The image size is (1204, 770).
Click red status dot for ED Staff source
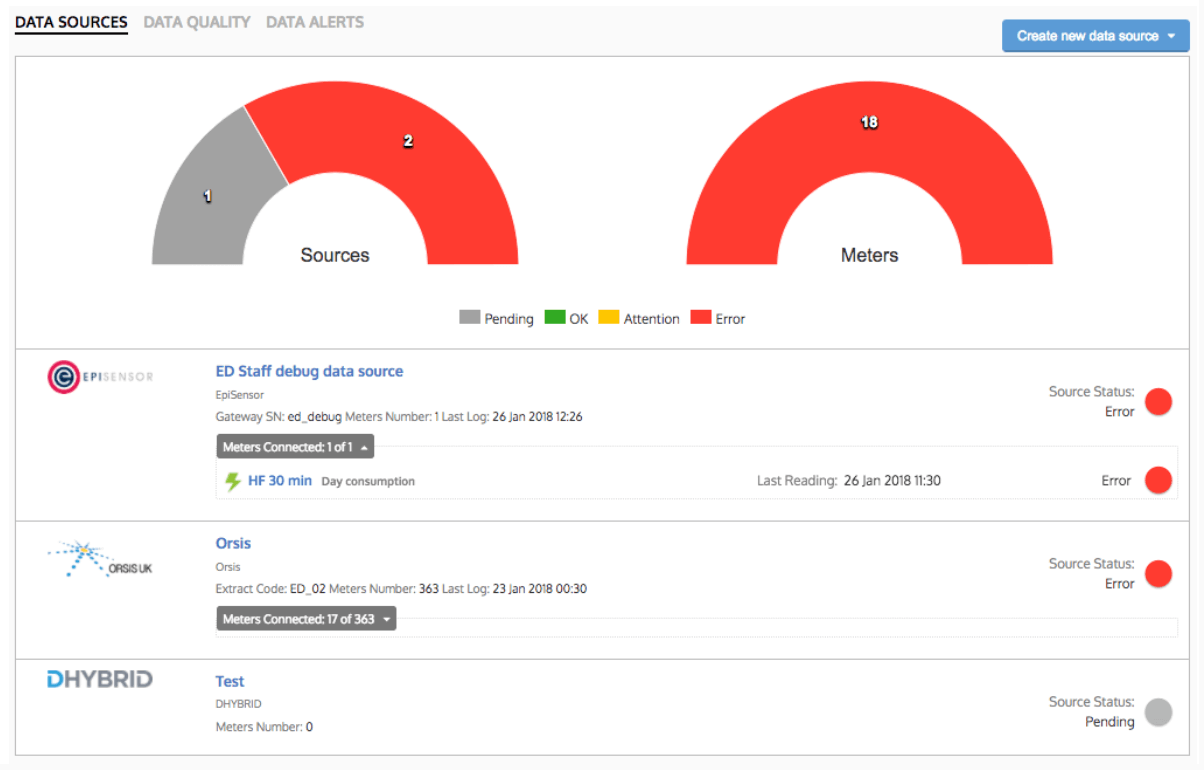coord(1158,402)
